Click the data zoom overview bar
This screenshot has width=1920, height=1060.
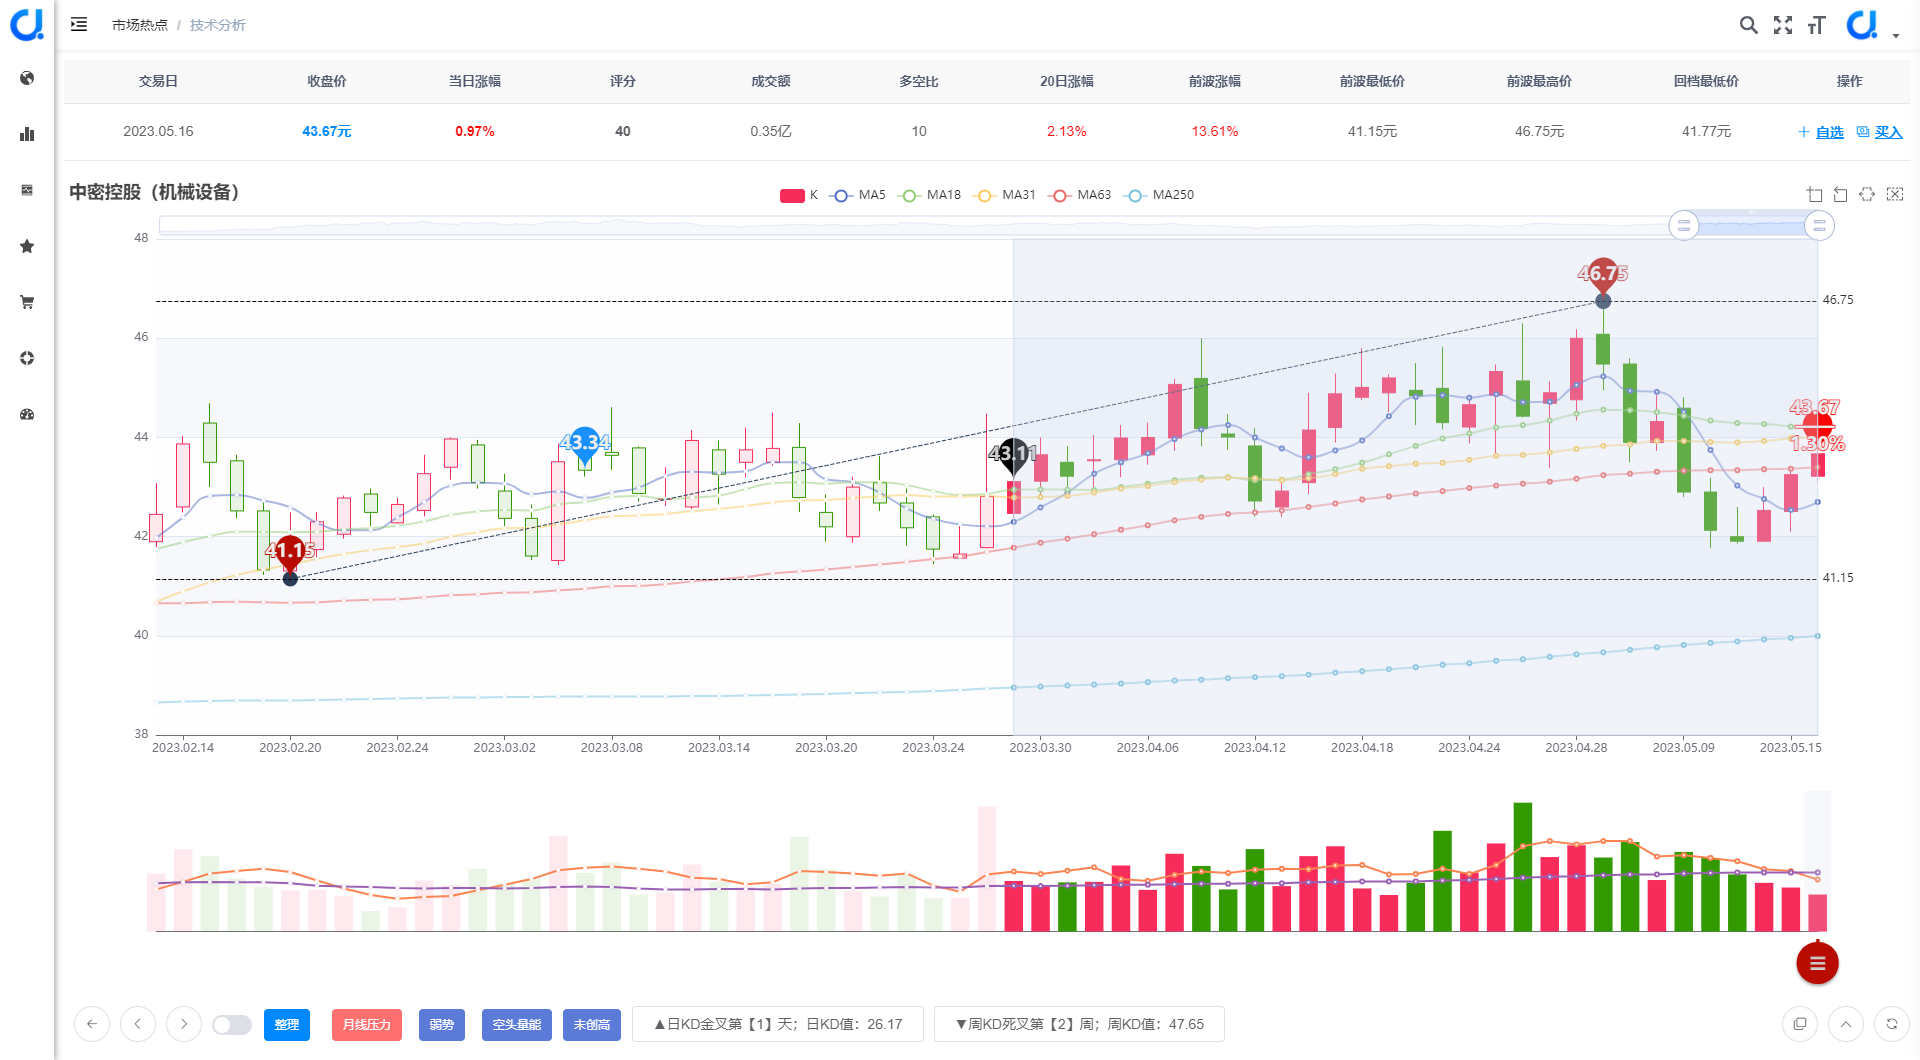[x=988, y=226]
